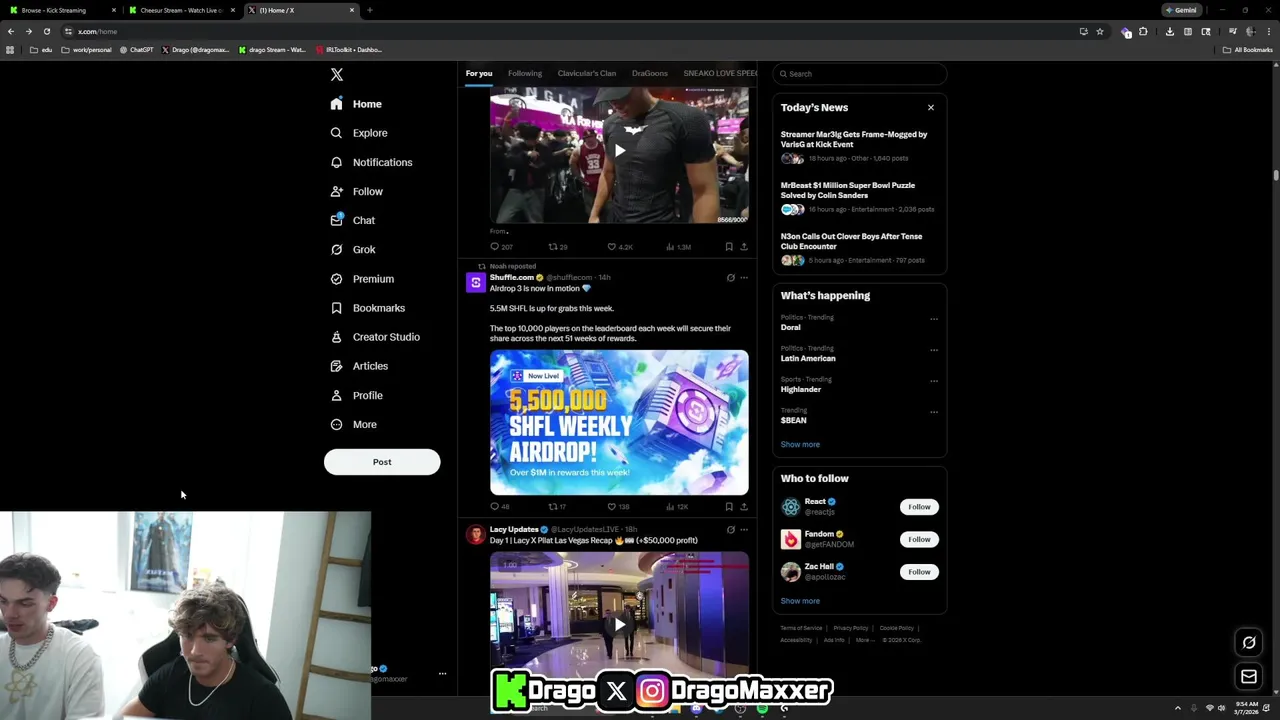The width and height of the screenshot is (1280, 720).
Task: Open the Explore search icon
Action: (336, 133)
